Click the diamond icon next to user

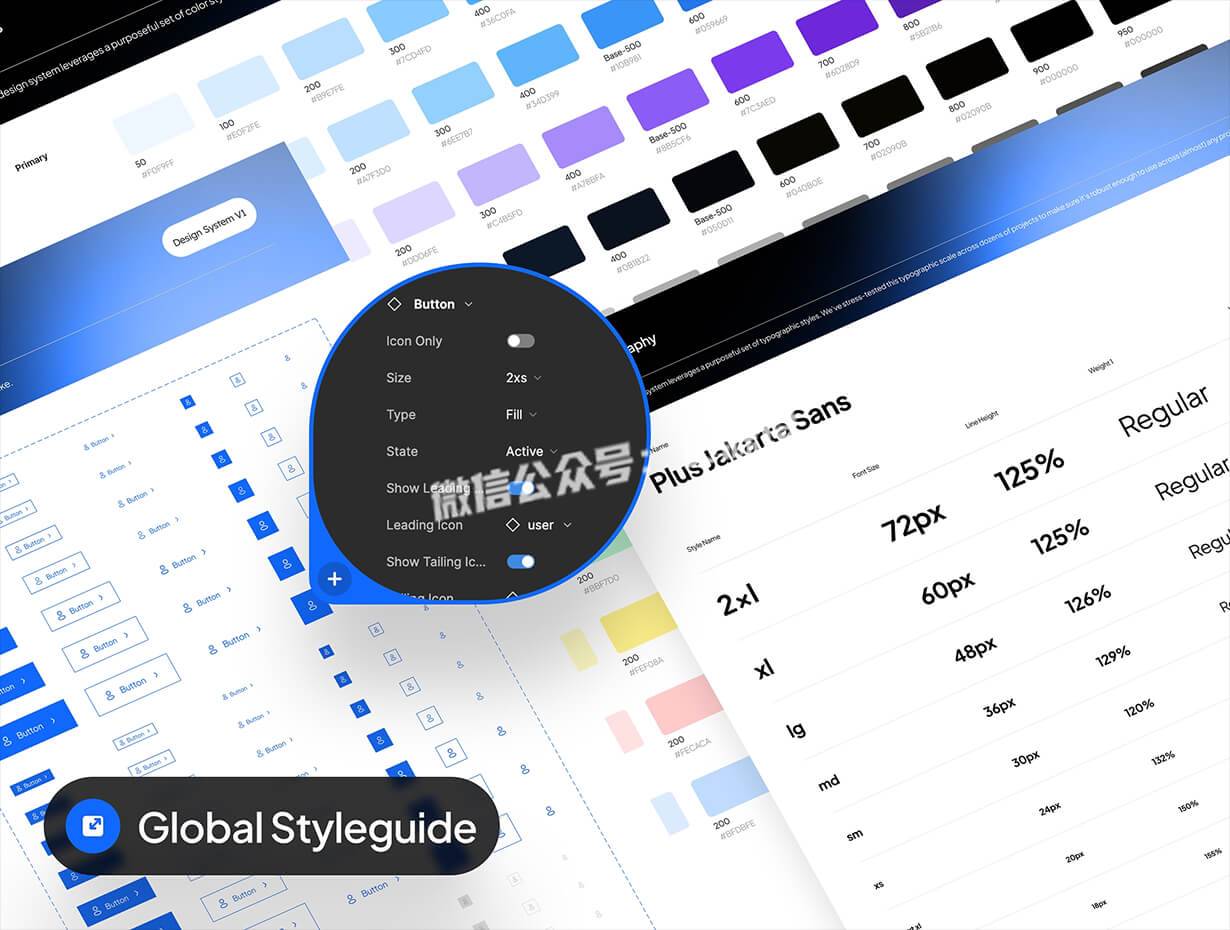click(513, 525)
